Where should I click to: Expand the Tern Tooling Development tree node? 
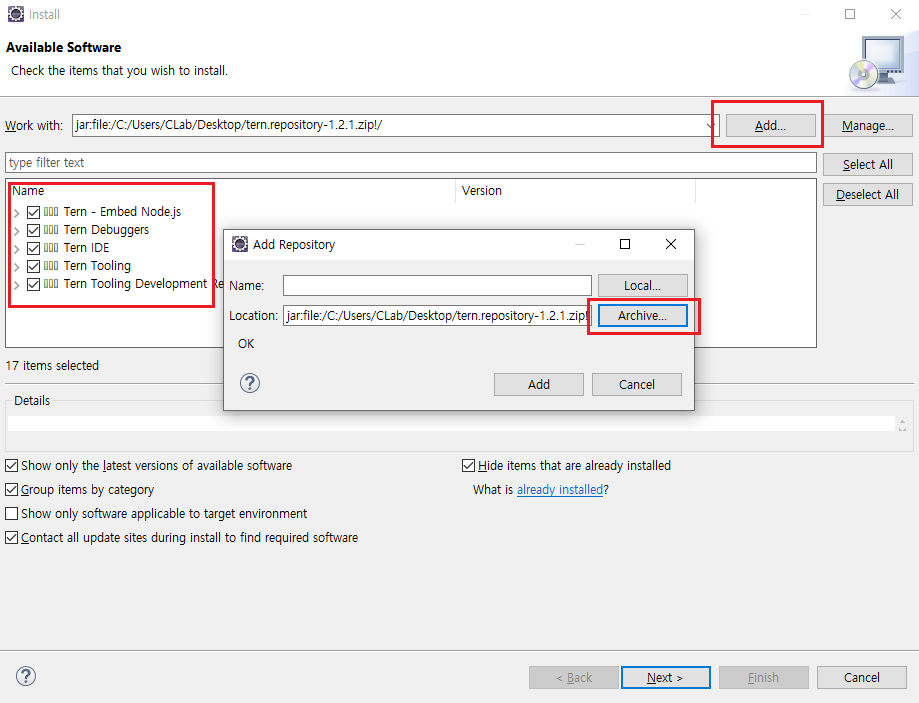pos(17,286)
